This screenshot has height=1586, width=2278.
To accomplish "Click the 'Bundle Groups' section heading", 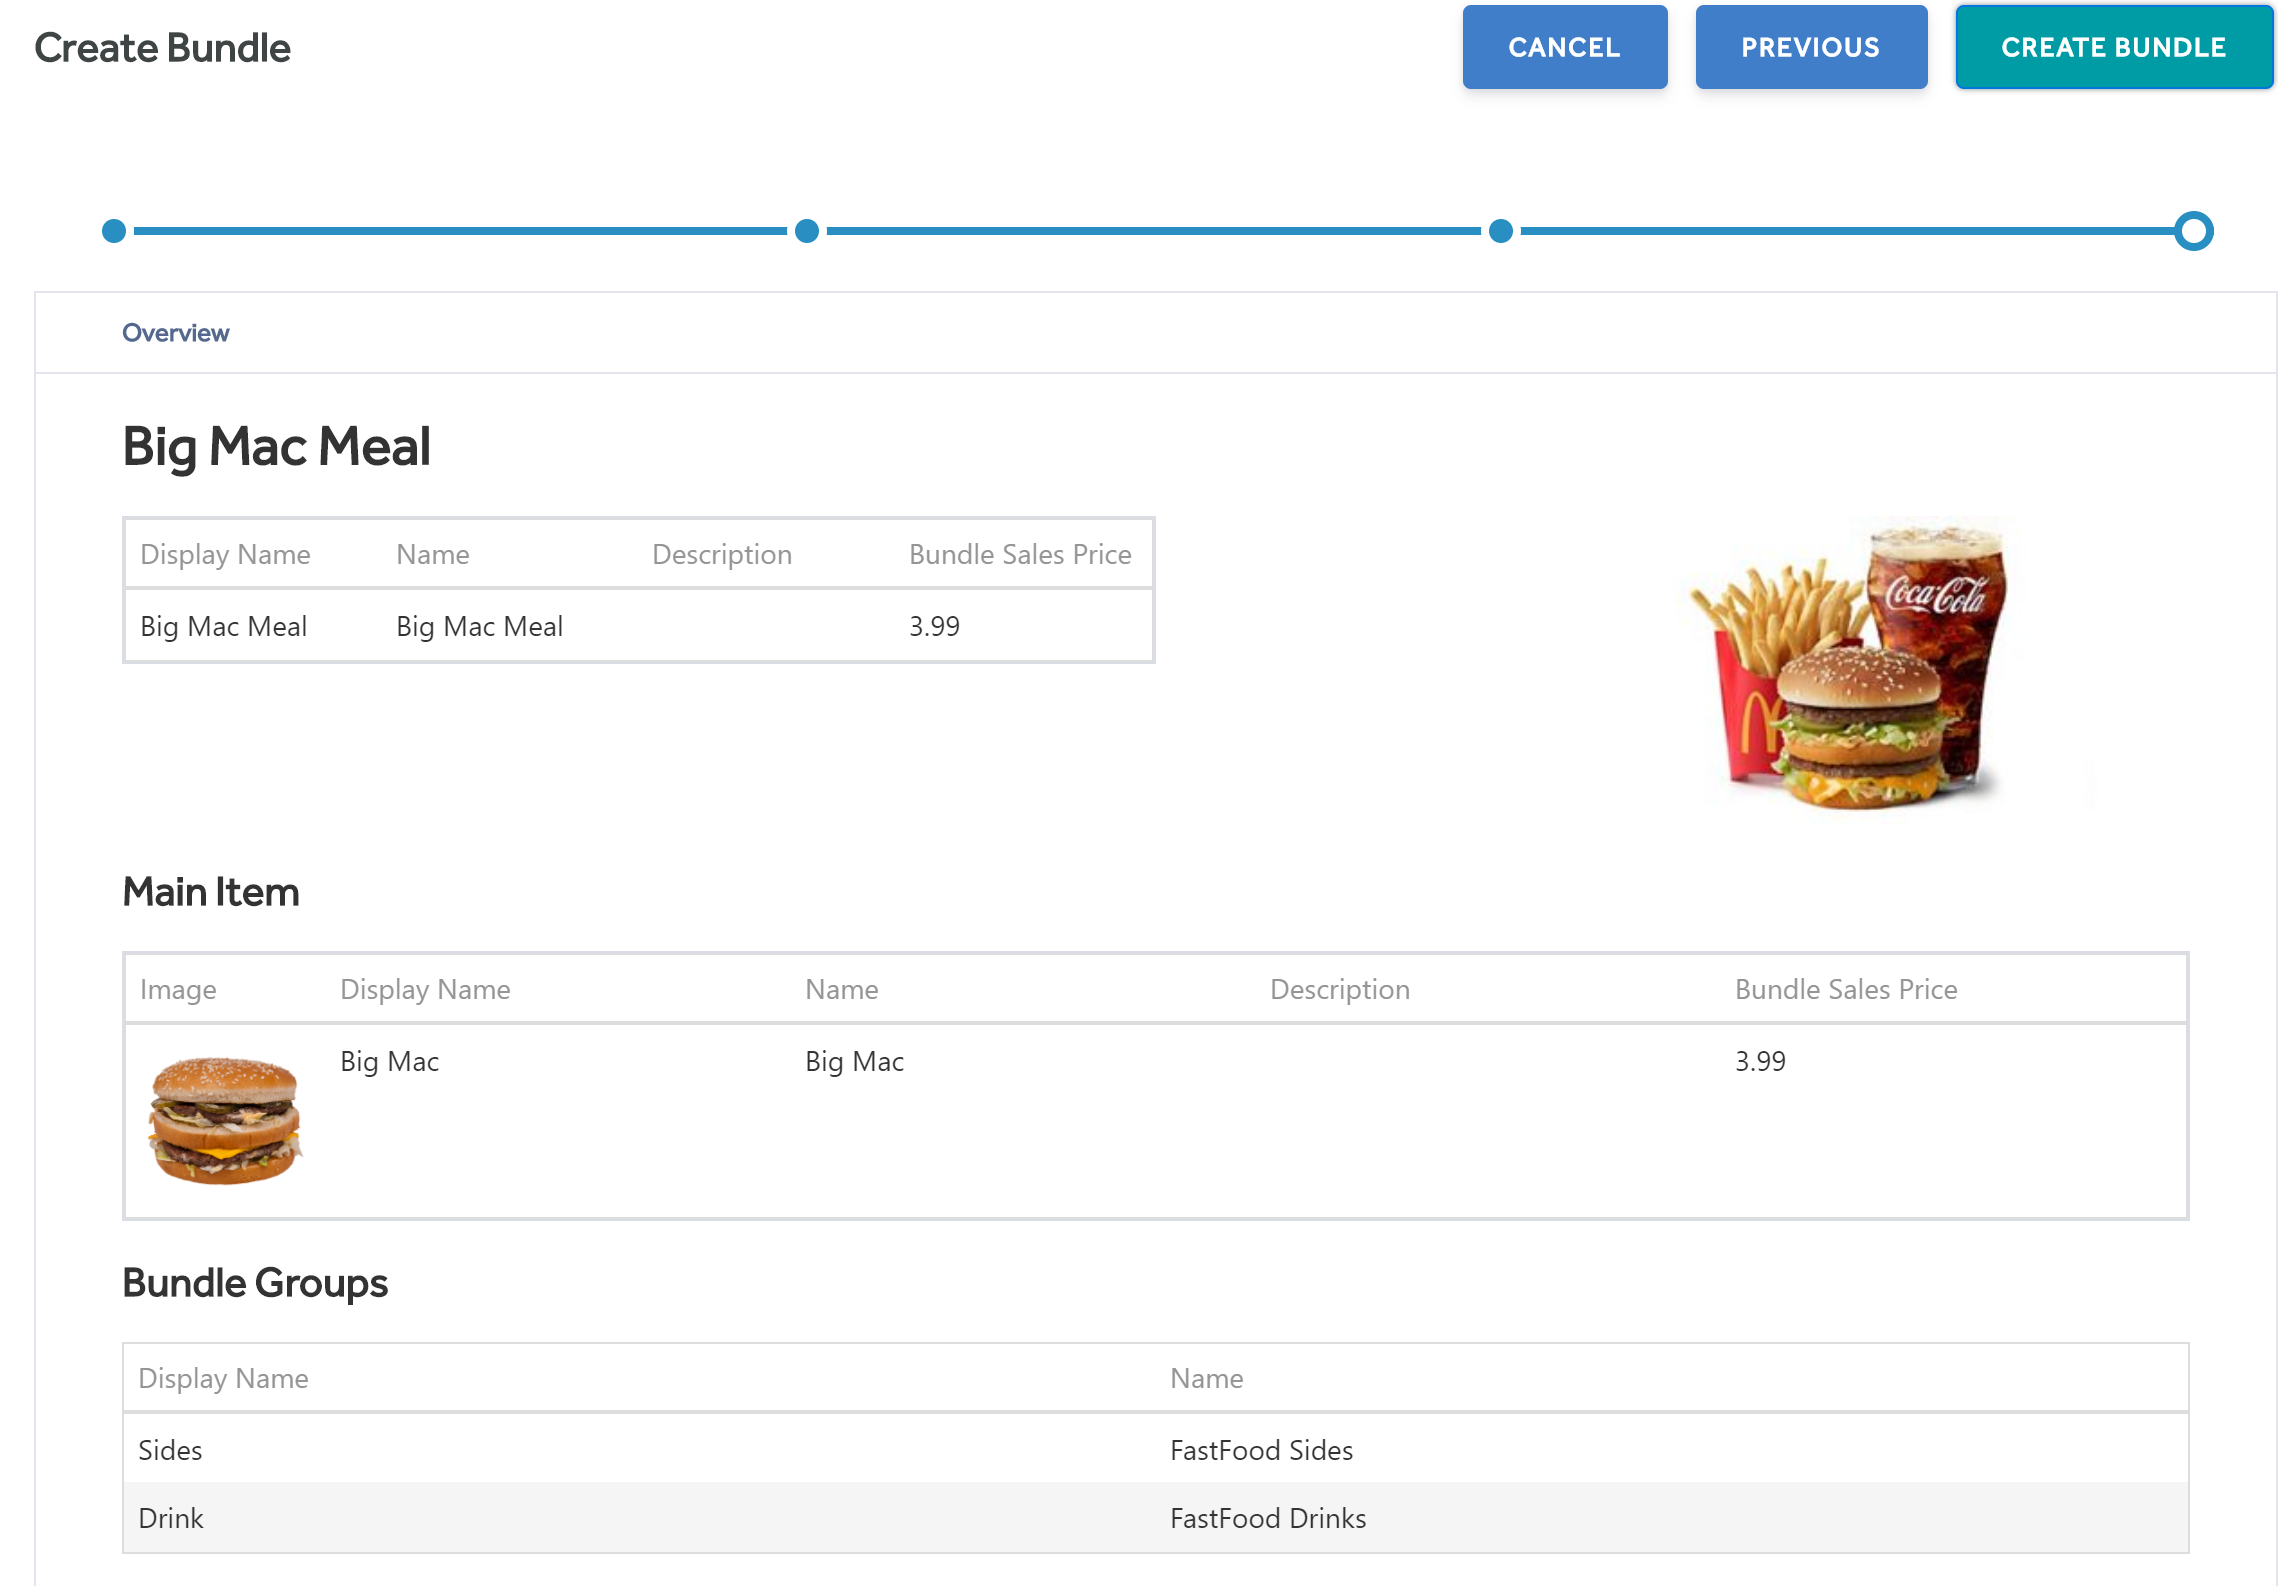I will tap(255, 1282).
